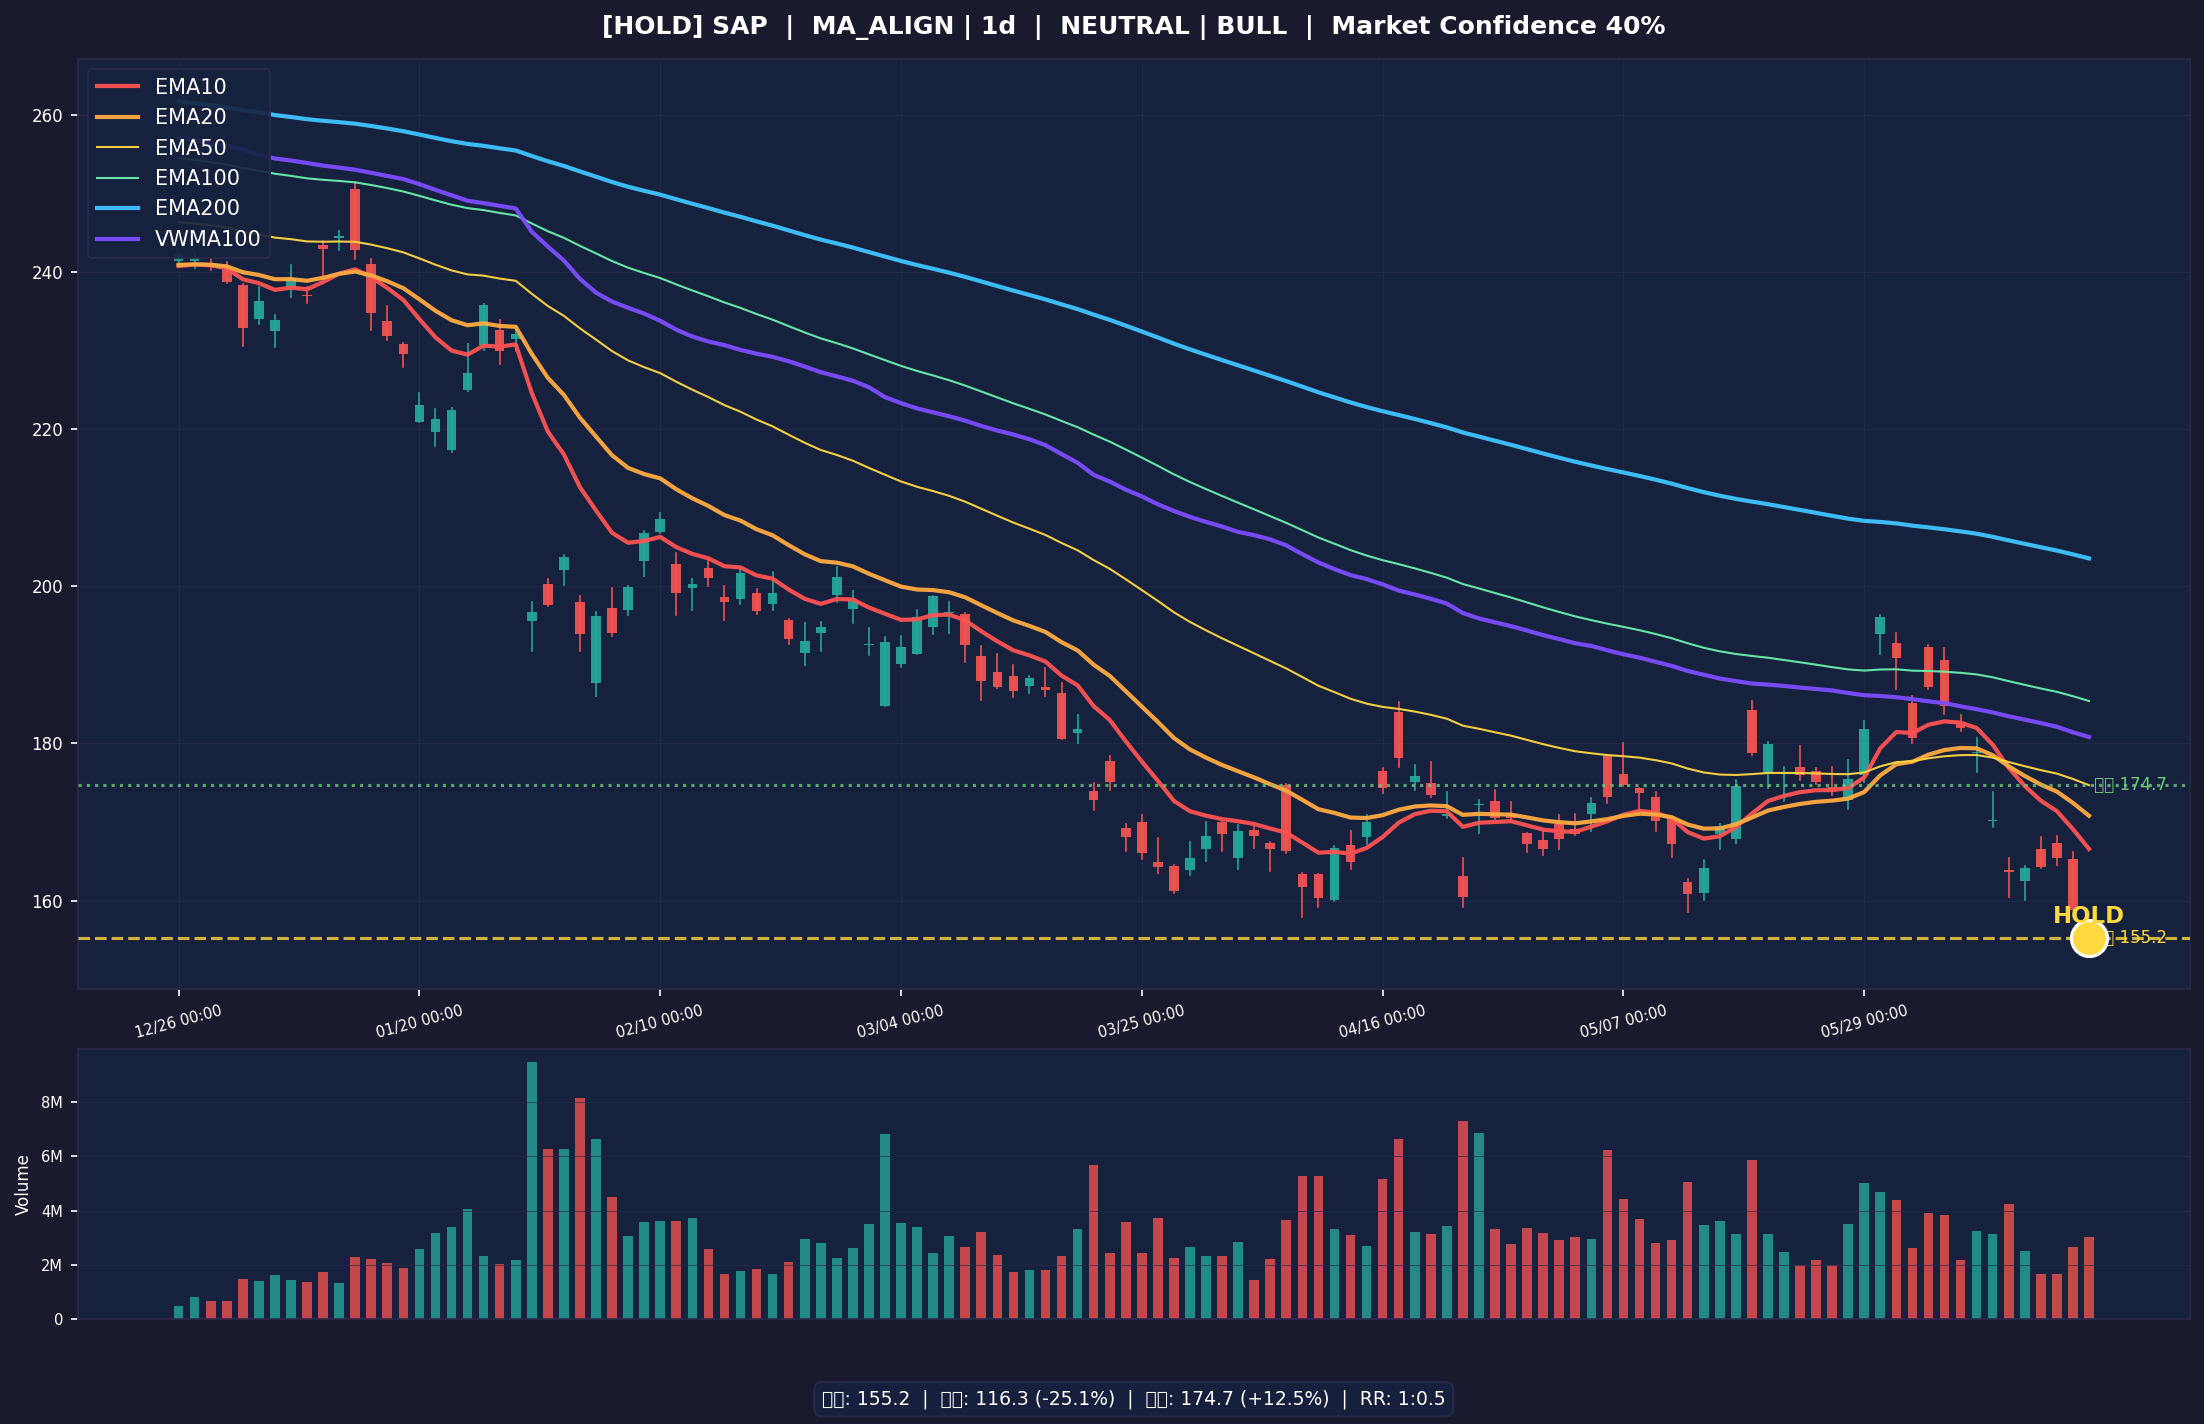Image resolution: width=2204 pixels, height=1424 pixels.
Task: Click the 260 price axis tick label
Action: click(48, 116)
